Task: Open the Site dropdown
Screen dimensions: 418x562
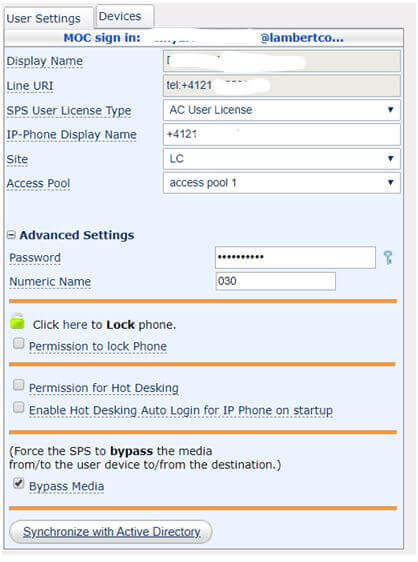Action: pos(282,159)
